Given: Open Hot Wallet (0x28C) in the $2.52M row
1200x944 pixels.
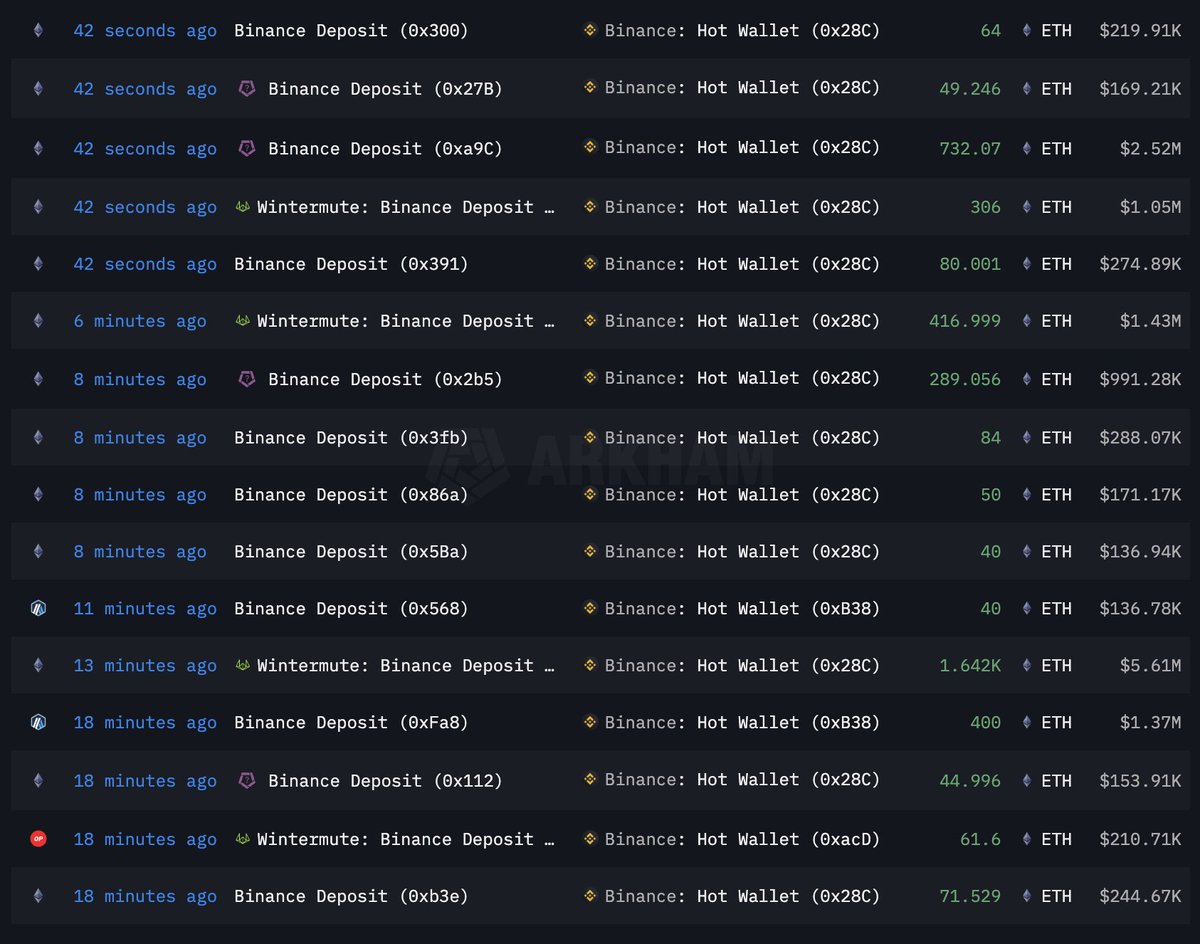Looking at the screenshot, I should 789,148.
